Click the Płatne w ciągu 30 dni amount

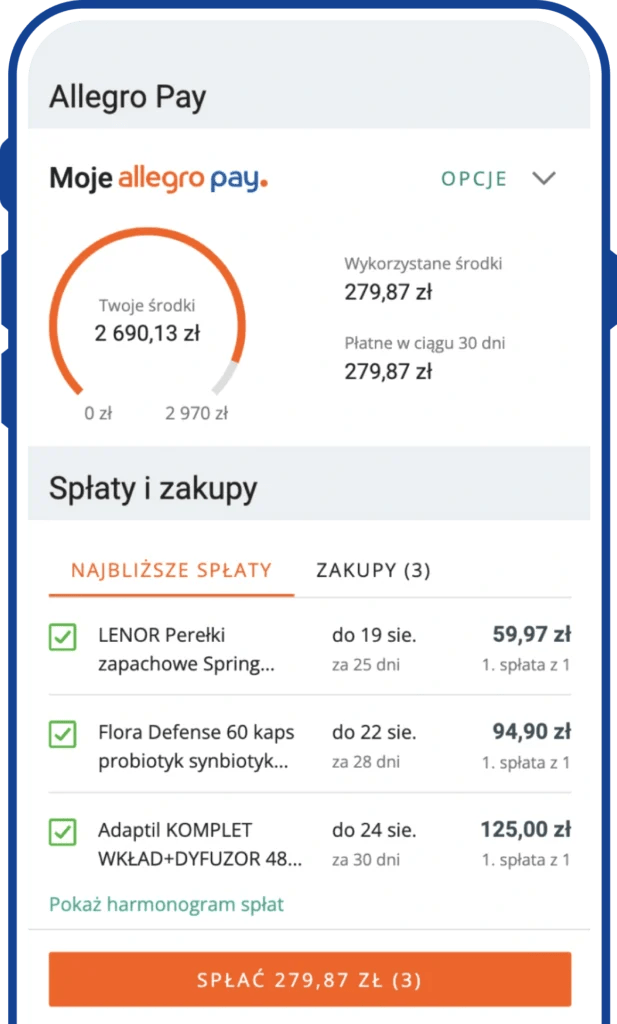coord(388,372)
